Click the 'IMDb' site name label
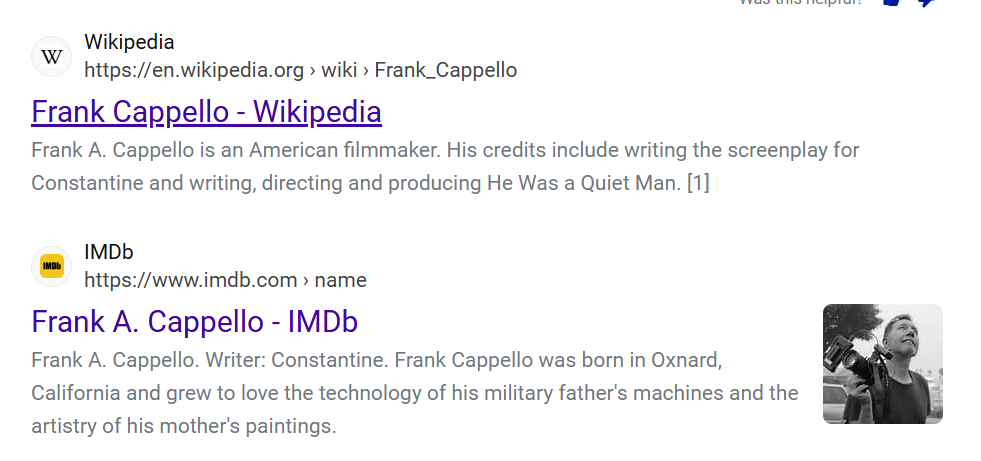 click(109, 252)
